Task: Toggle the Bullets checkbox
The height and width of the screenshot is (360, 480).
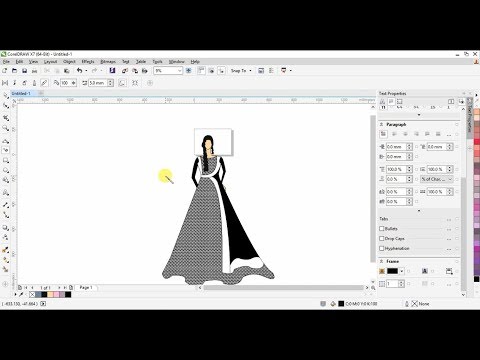Action: tap(382, 229)
